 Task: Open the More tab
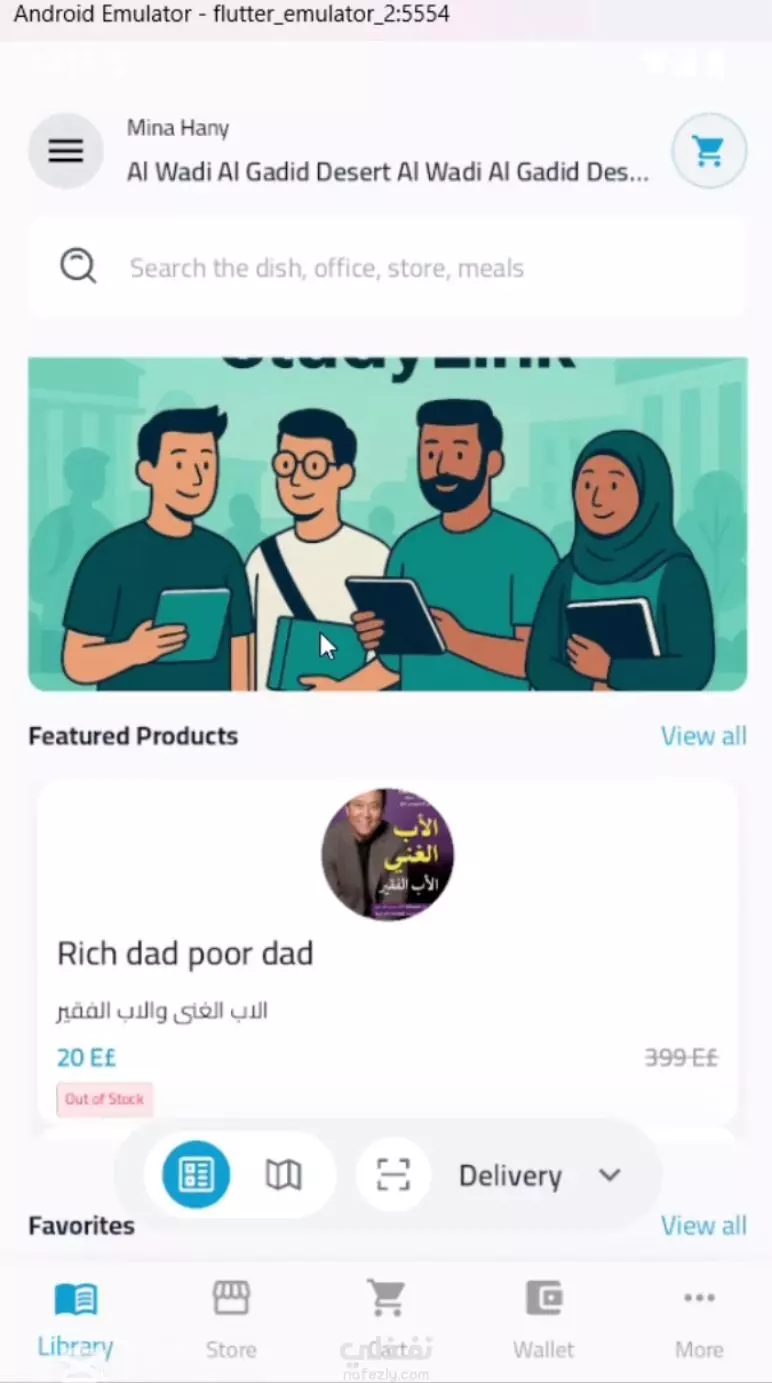pyautogui.click(x=699, y=1319)
